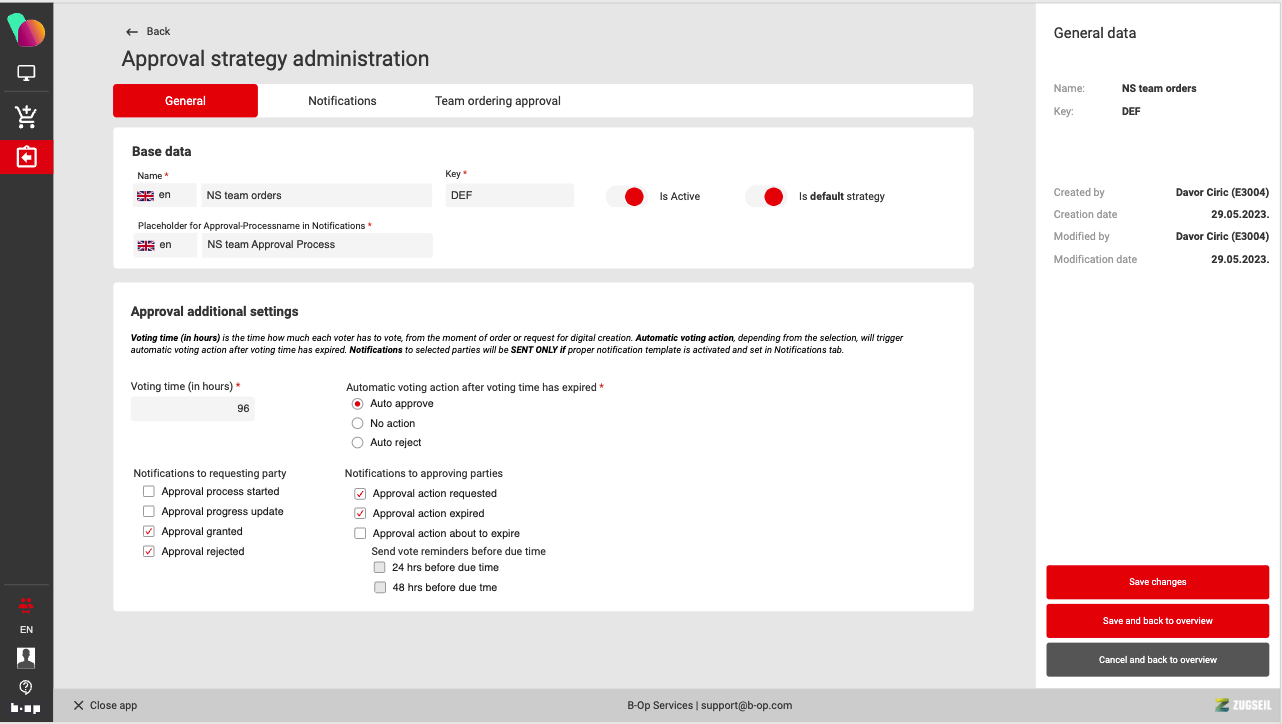Click the Back arrow icon

(x=132, y=32)
